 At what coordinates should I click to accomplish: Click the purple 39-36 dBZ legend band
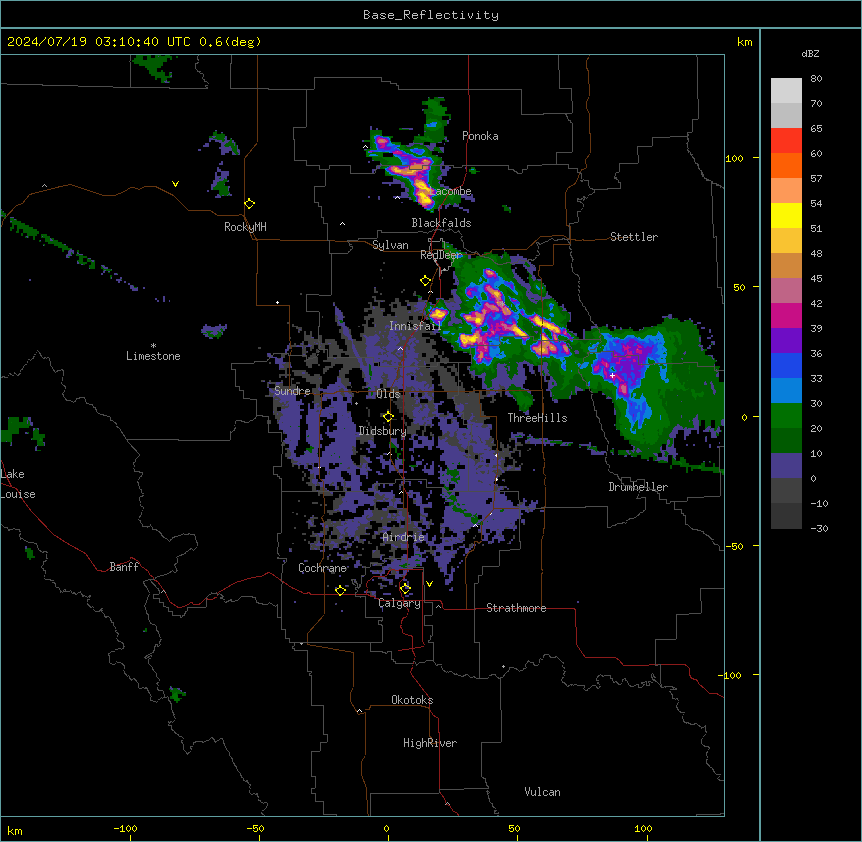pyautogui.click(x=786, y=341)
